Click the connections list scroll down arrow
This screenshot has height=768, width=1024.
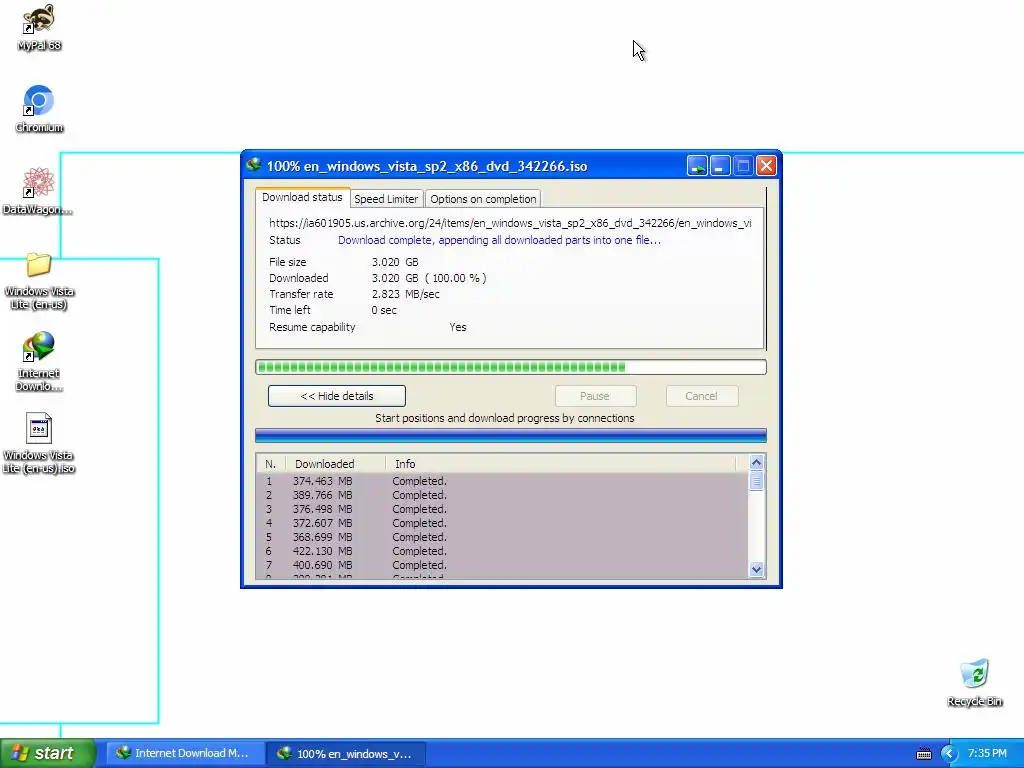pyautogui.click(x=756, y=569)
